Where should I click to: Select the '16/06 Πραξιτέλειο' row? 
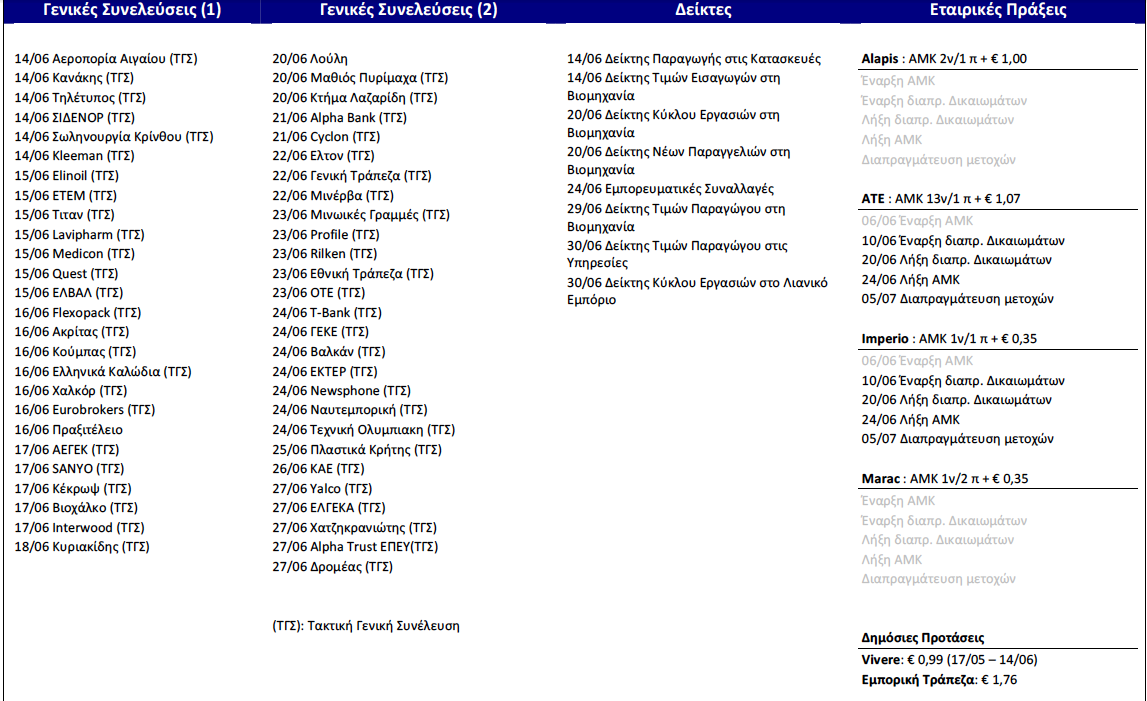pyautogui.click(x=69, y=430)
